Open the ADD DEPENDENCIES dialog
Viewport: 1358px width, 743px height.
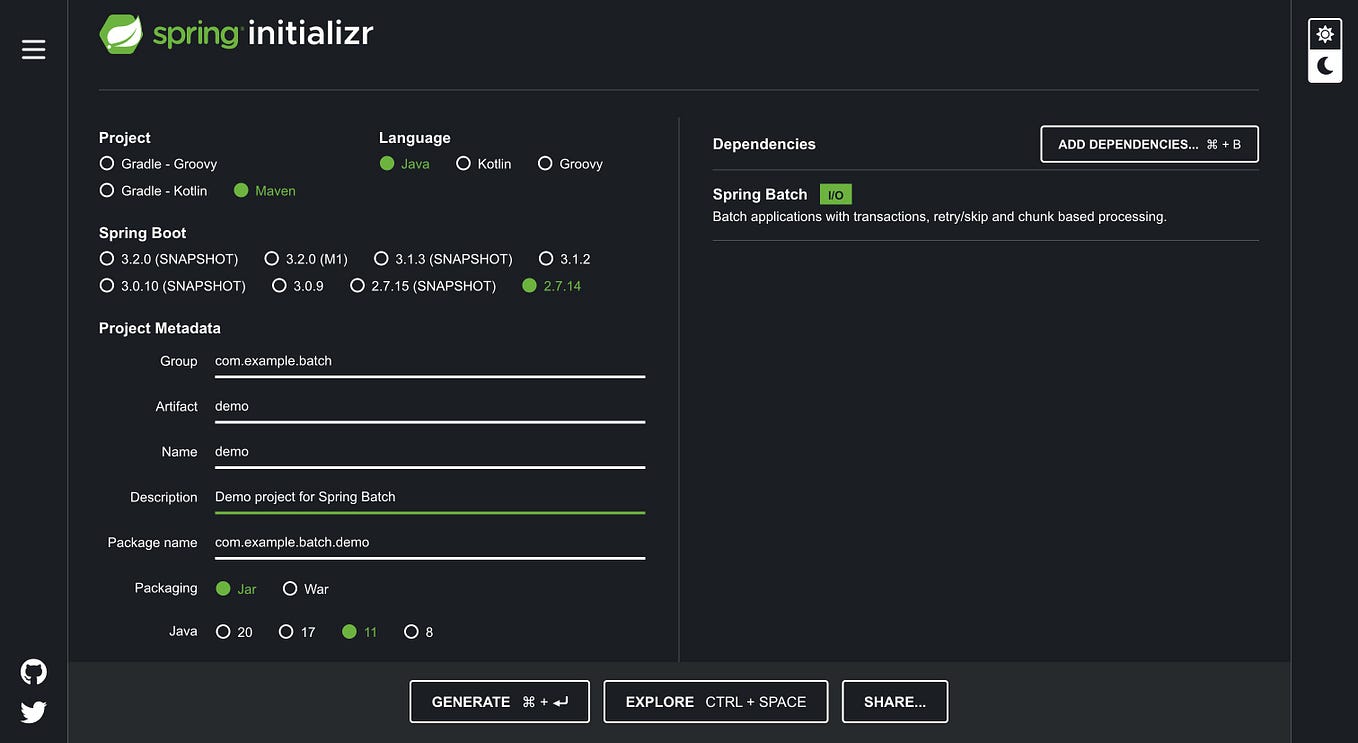click(x=1148, y=144)
